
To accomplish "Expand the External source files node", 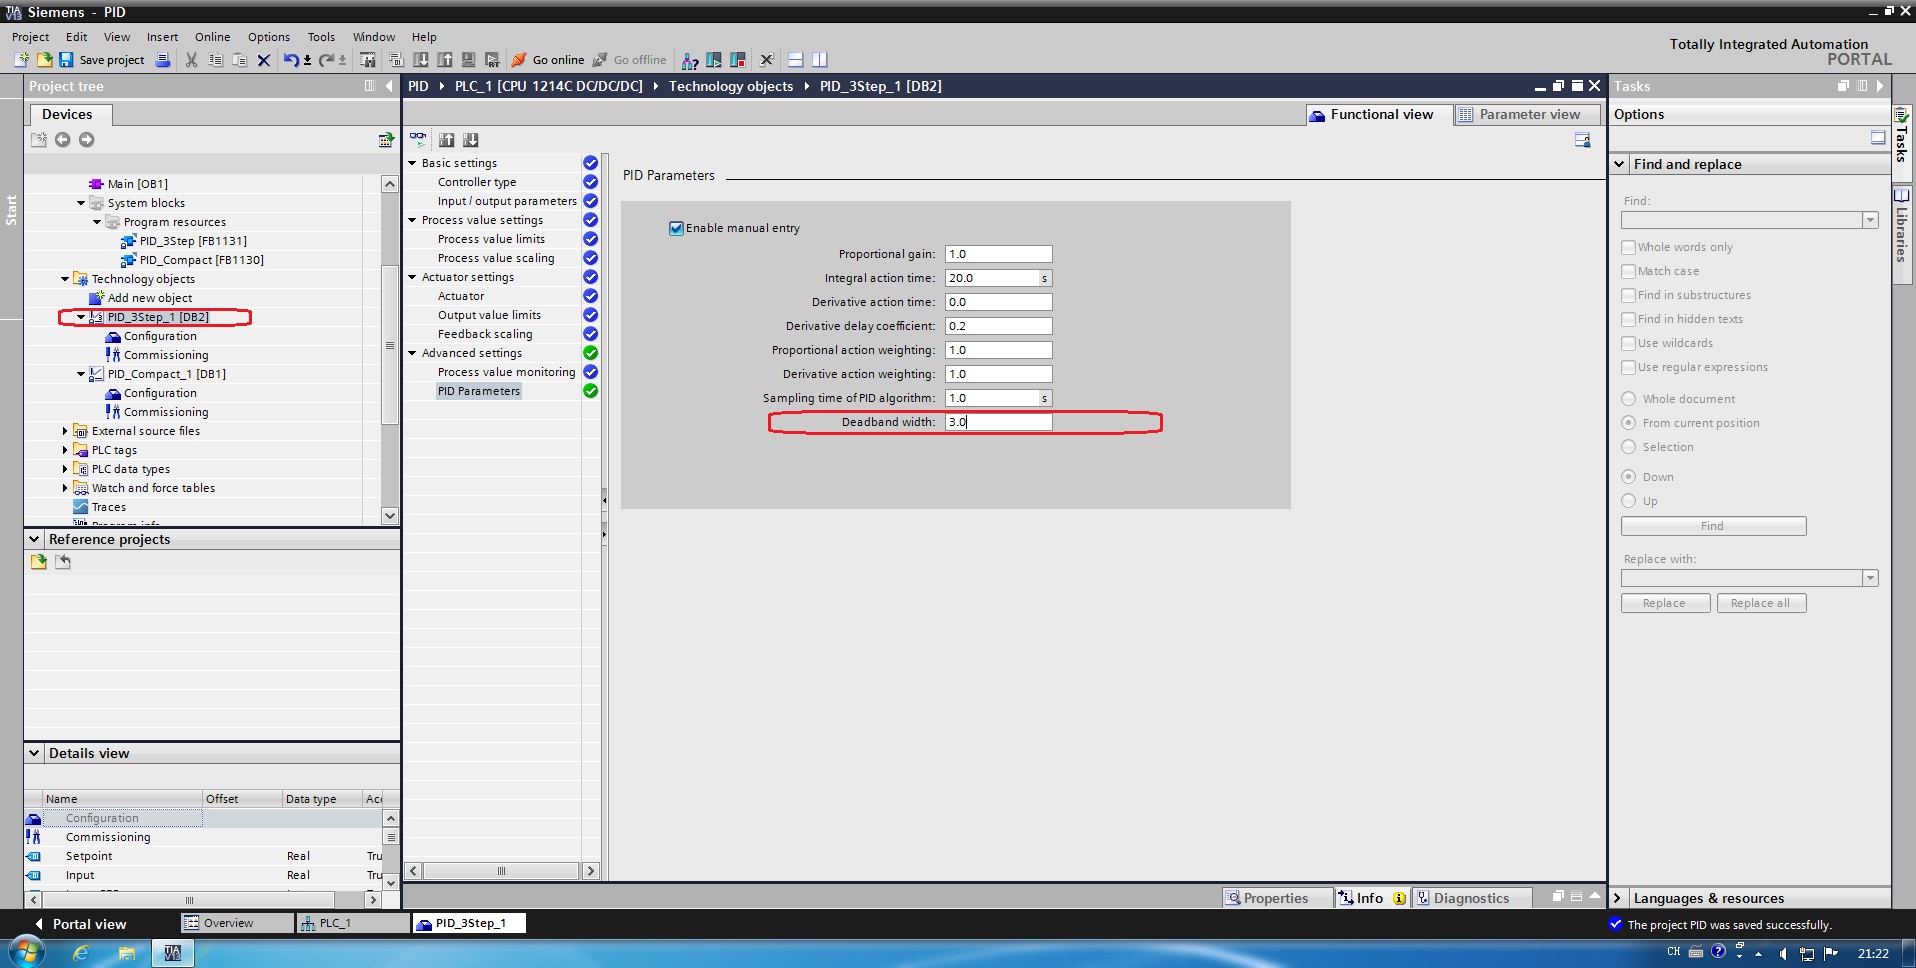I will (65, 431).
